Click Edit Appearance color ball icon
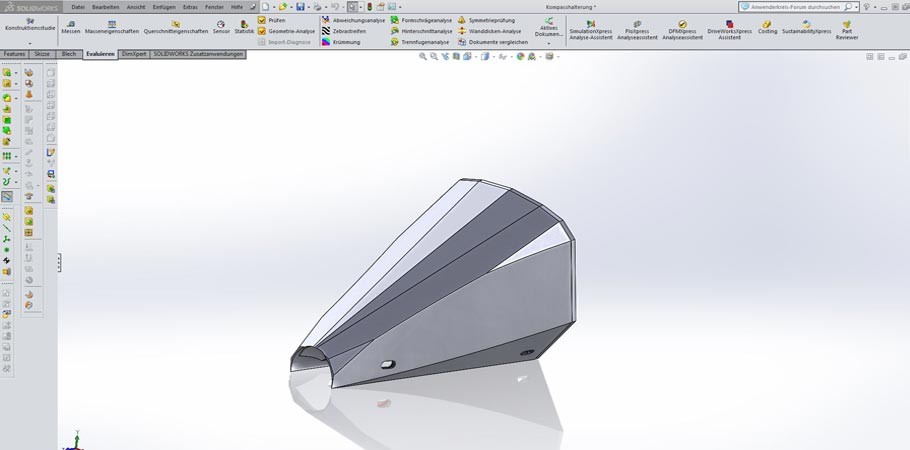The image size is (910, 450). 520,56
